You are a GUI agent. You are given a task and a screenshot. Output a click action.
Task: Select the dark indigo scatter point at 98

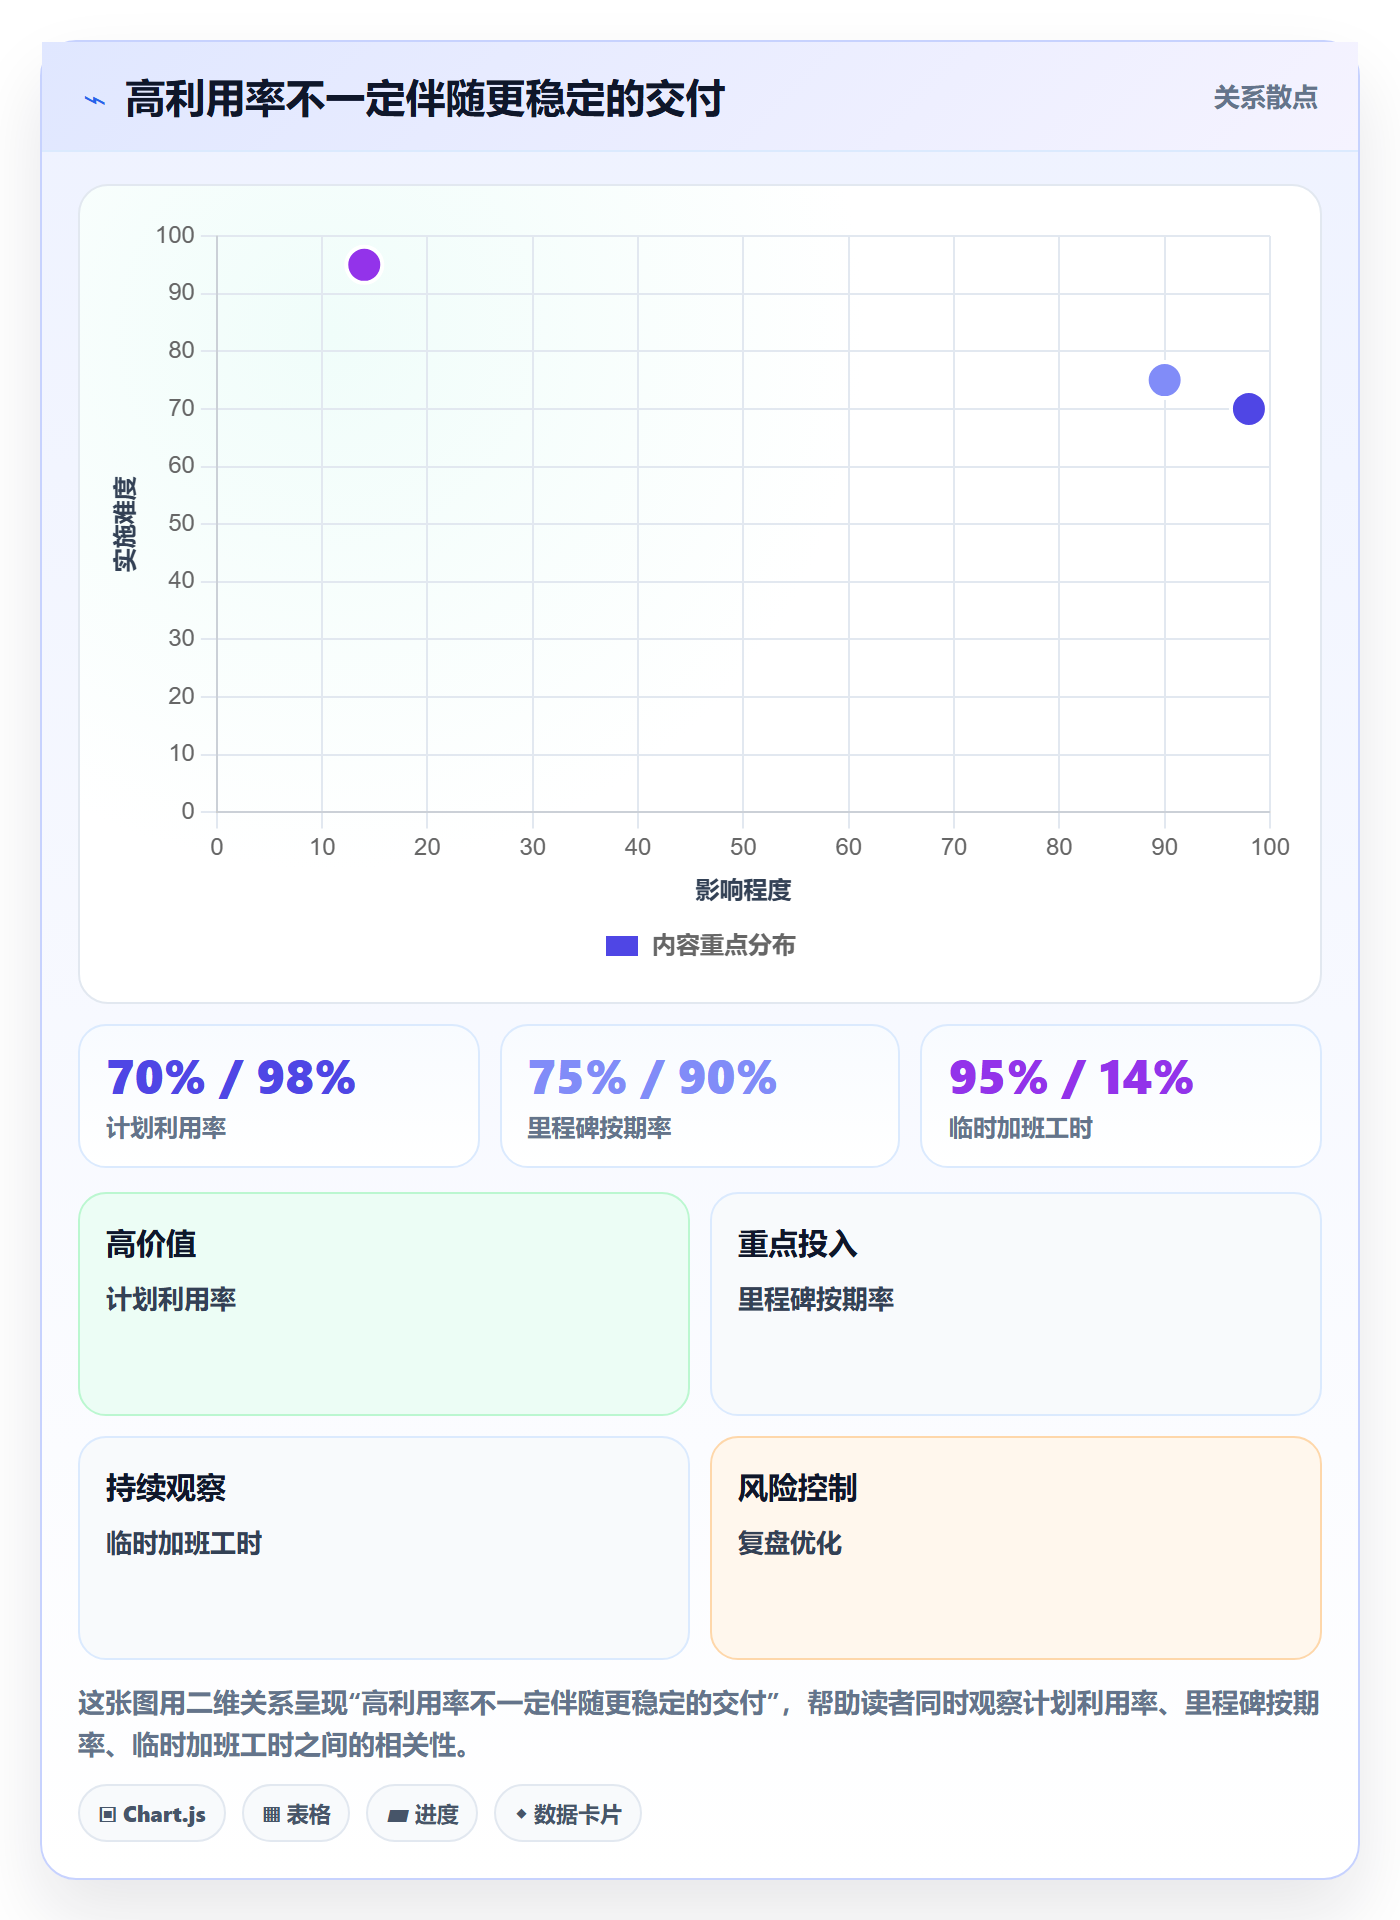(1248, 409)
